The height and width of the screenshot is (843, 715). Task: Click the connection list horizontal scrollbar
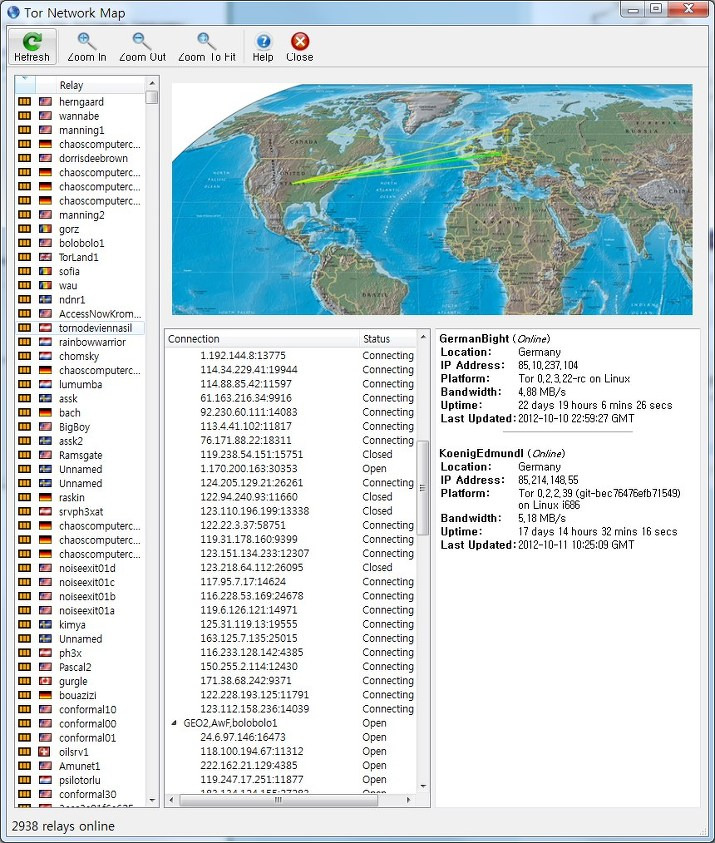coord(278,800)
